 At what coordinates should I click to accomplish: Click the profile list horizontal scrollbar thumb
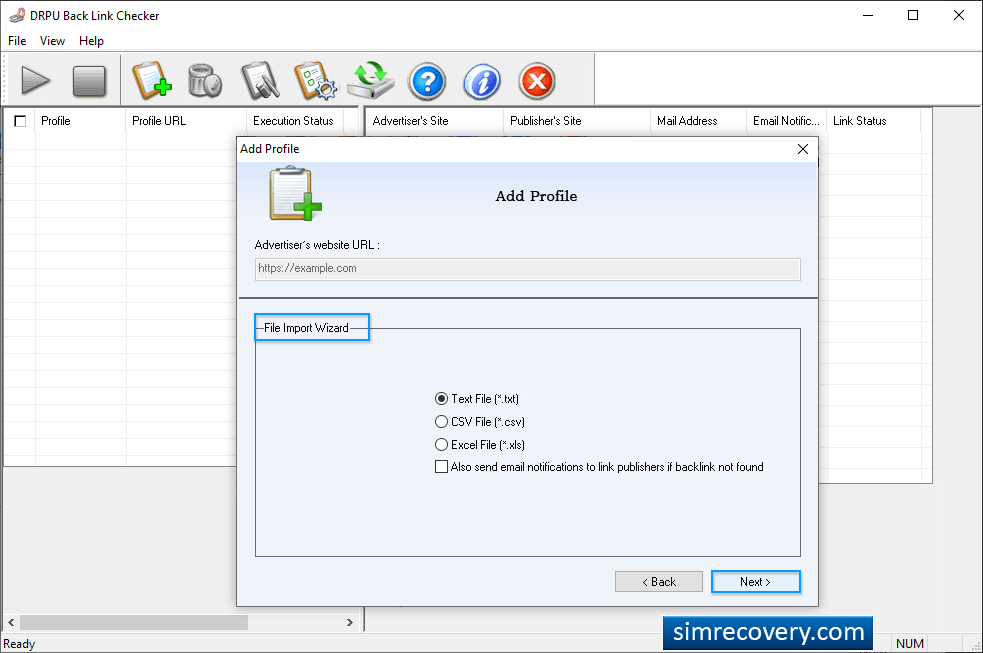pos(134,622)
